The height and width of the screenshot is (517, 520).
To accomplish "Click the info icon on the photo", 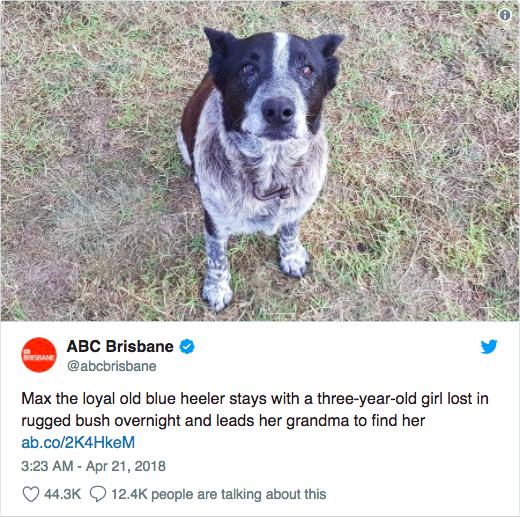I will (505, 15).
